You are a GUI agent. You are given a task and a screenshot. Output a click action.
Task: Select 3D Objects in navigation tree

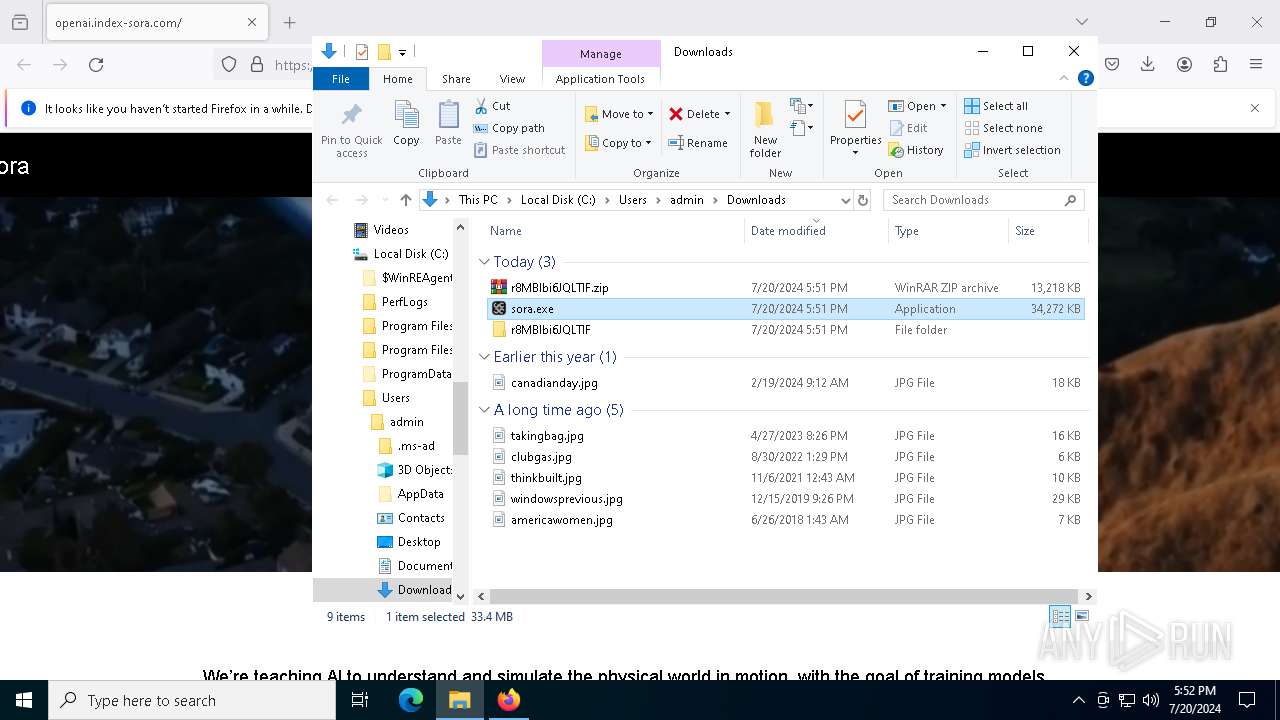click(424, 470)
